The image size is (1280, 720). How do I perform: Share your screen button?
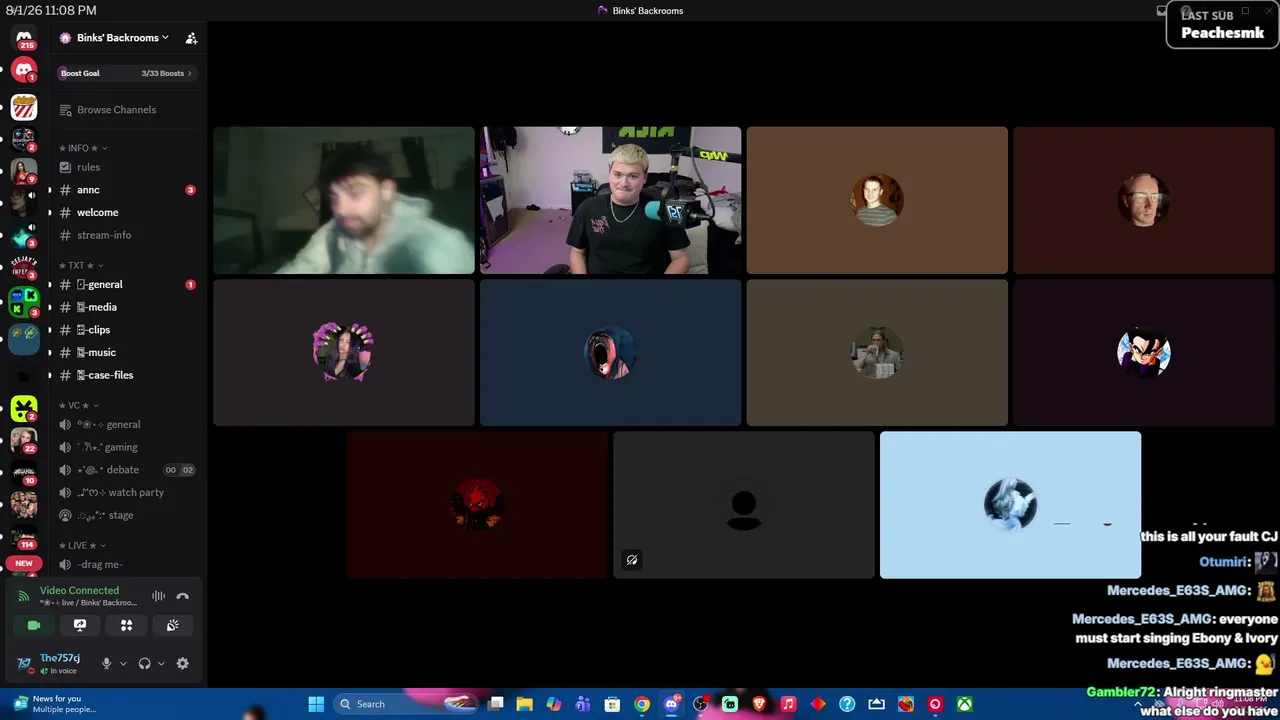click(x=80, y=625)
